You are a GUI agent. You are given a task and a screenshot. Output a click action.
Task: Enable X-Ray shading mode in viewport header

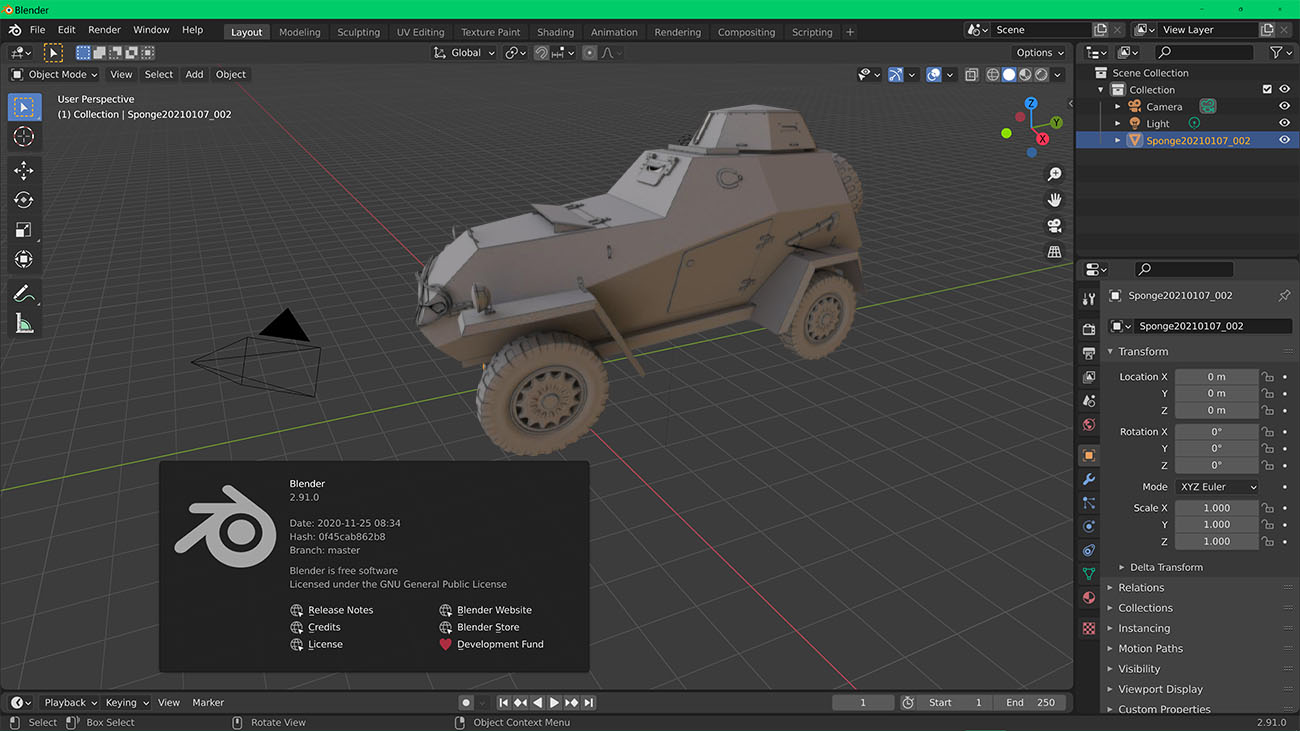coord(971,73)
